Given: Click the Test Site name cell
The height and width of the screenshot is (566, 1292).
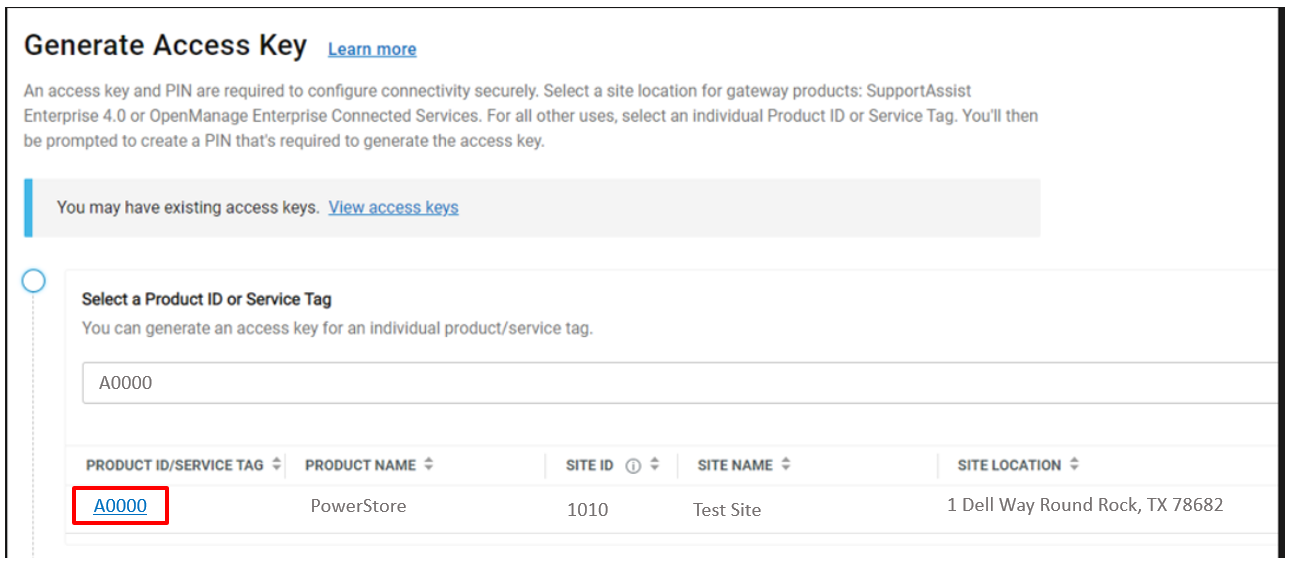Looking at the screenshot, I should (x=727, y=510).
